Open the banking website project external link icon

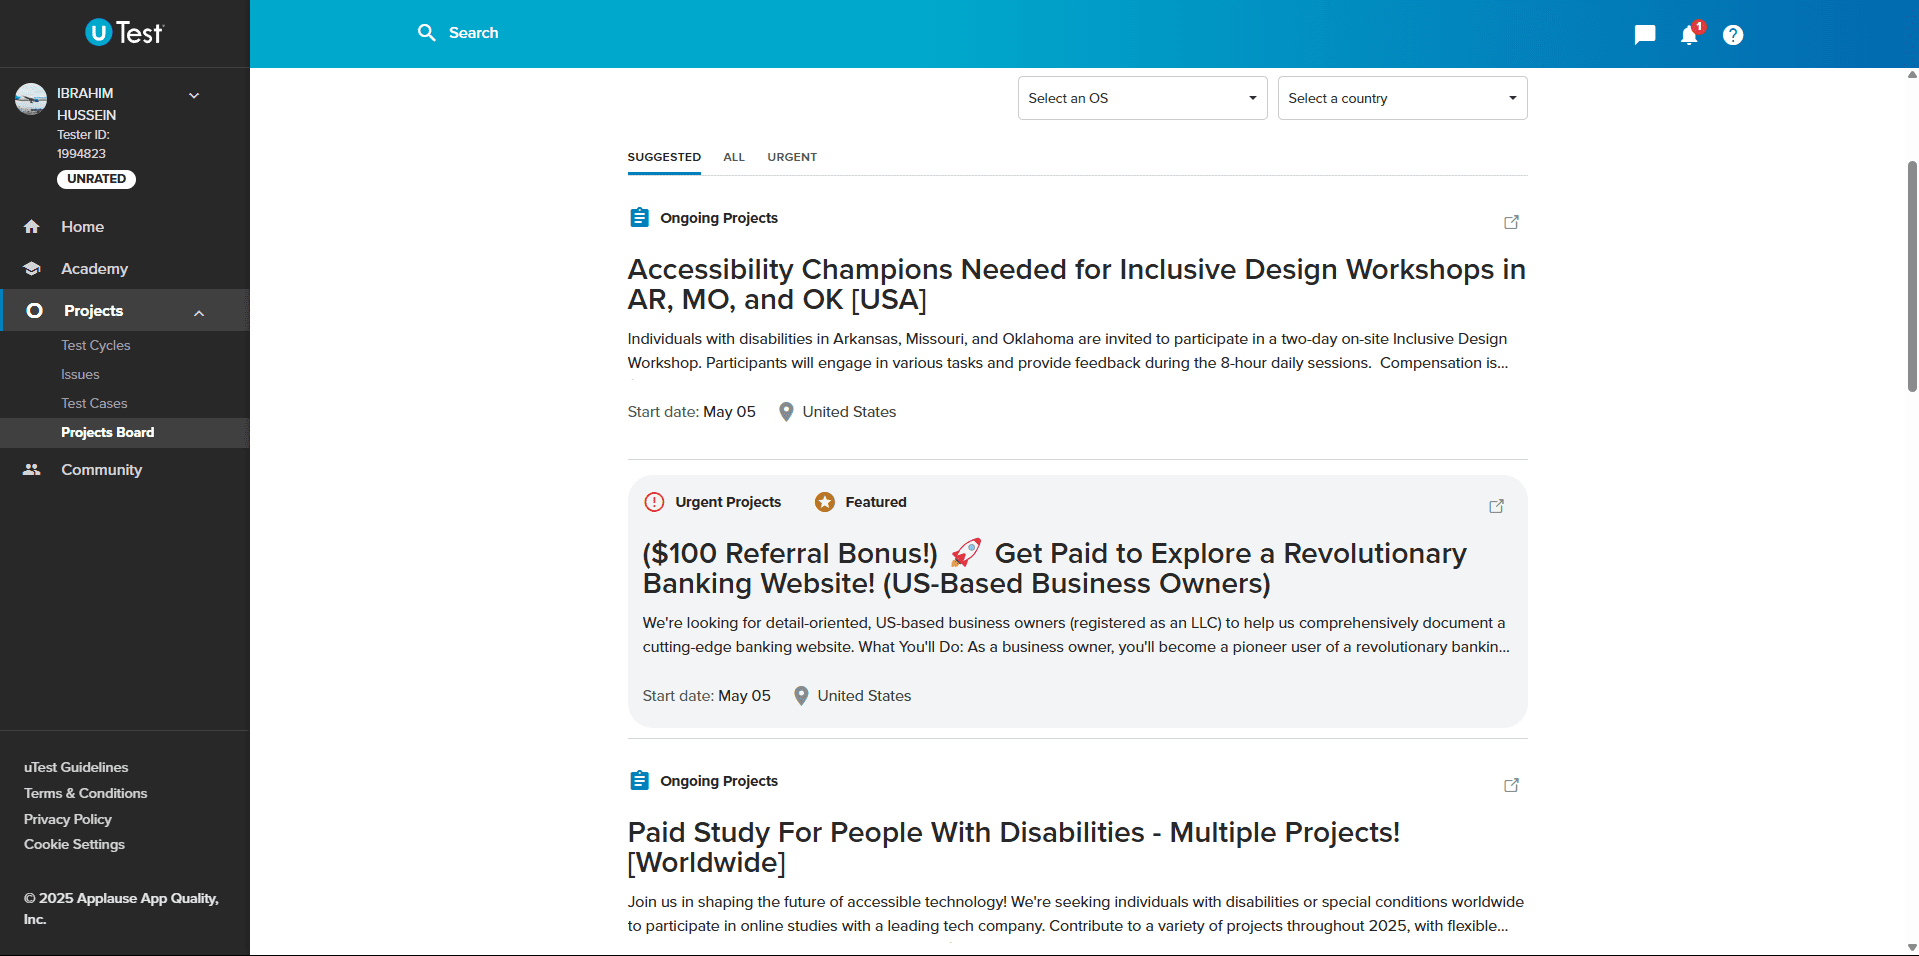click(x=1496, y=506)
